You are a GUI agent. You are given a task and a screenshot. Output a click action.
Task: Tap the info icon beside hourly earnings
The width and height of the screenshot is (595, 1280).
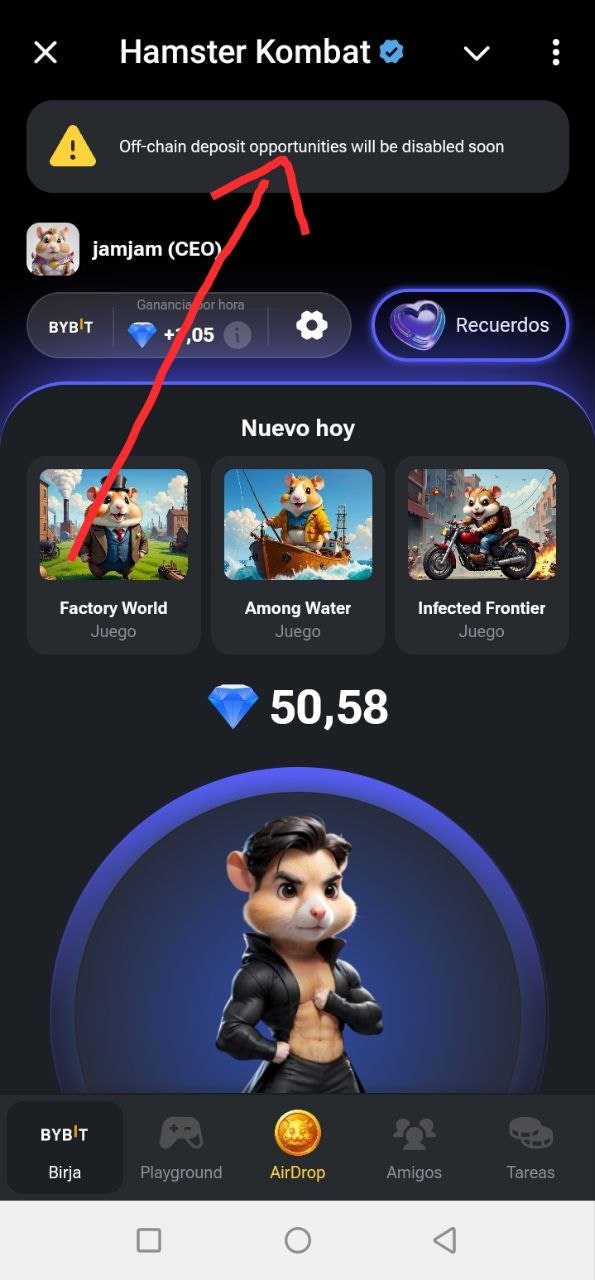[237, 334]
